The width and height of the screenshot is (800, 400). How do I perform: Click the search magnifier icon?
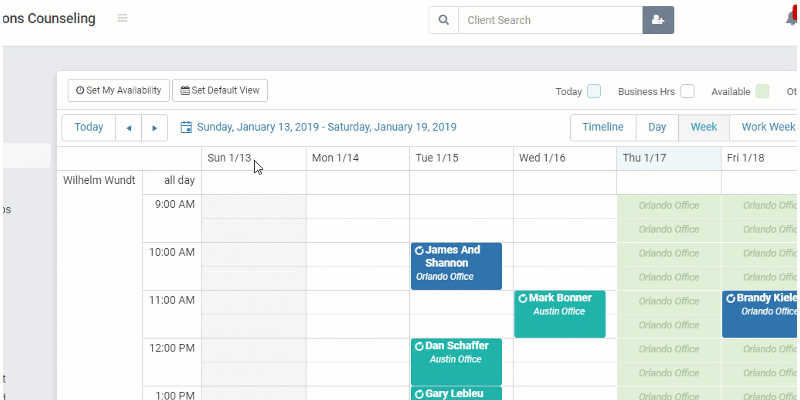[x=444, y=20]
